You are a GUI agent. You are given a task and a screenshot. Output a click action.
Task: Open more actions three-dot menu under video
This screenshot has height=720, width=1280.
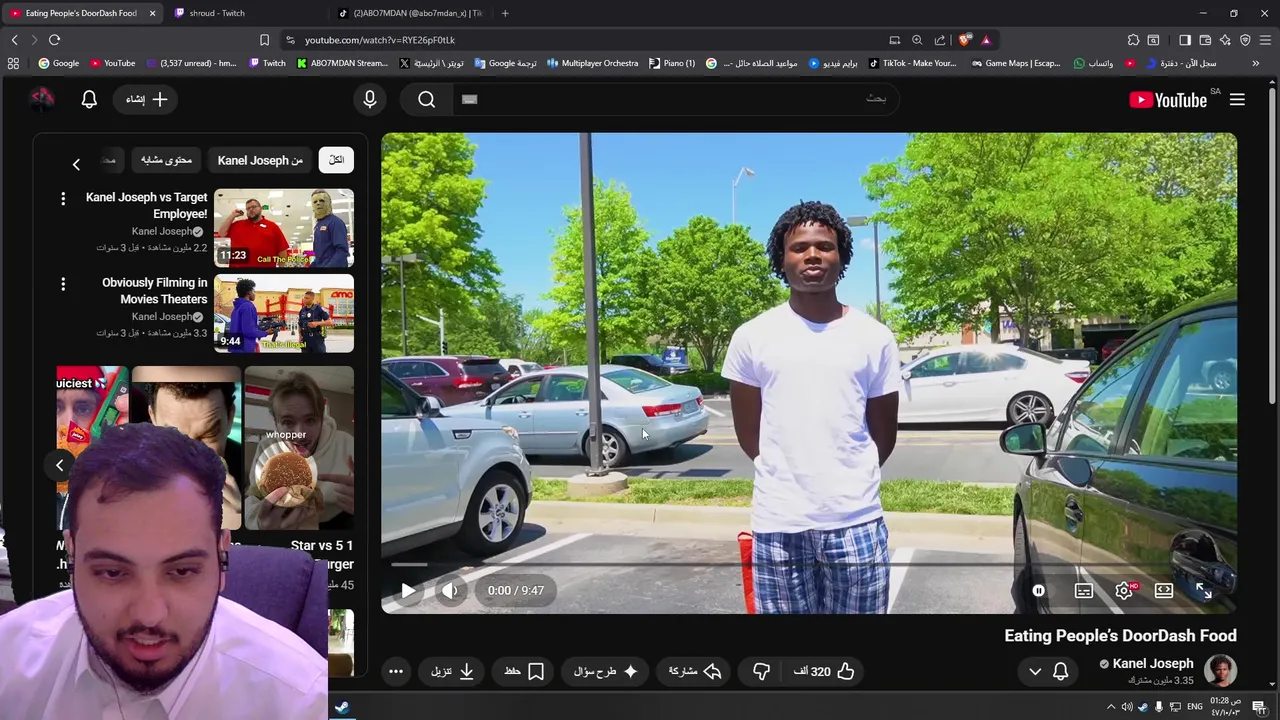coord(396,672)
